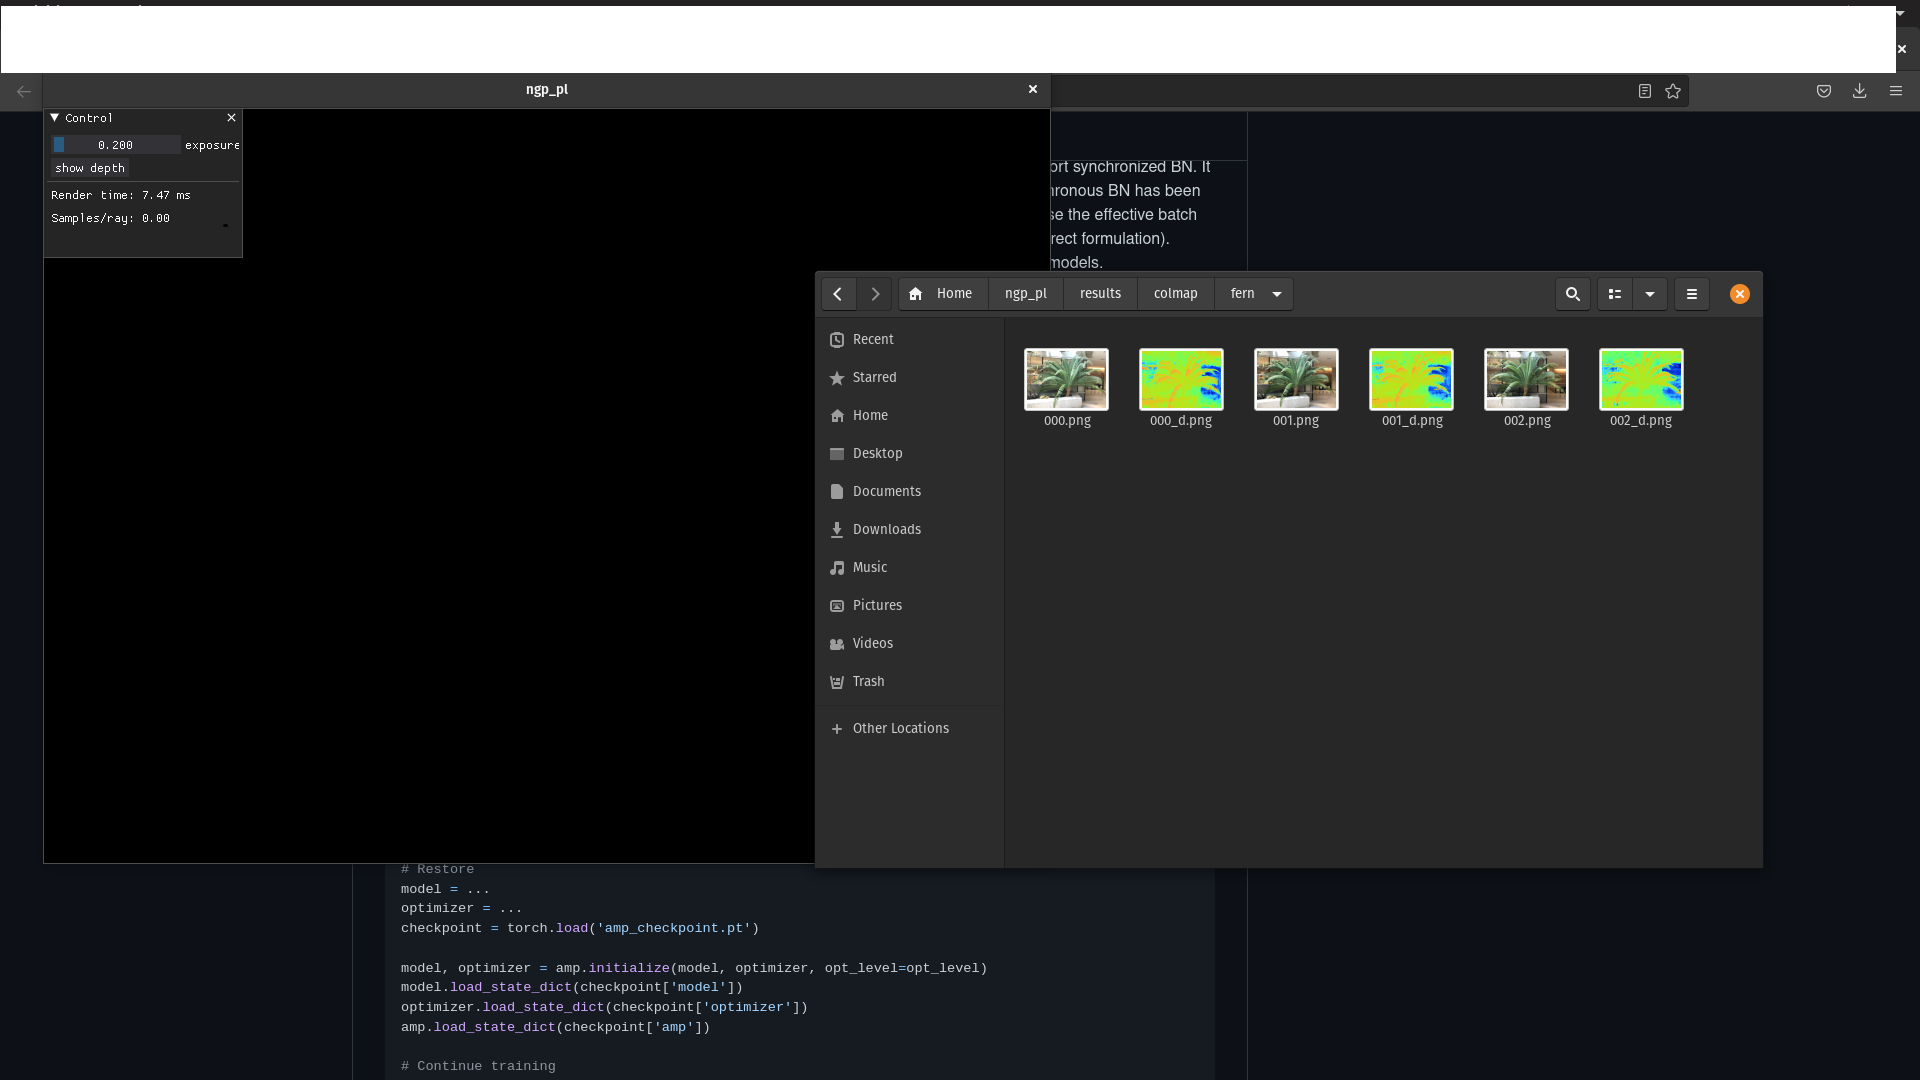The width and height of the screenshot is (1920, 1080).
Task: Jump to the 'results' breadcrumb
Action: click(x=1099, y=293)
